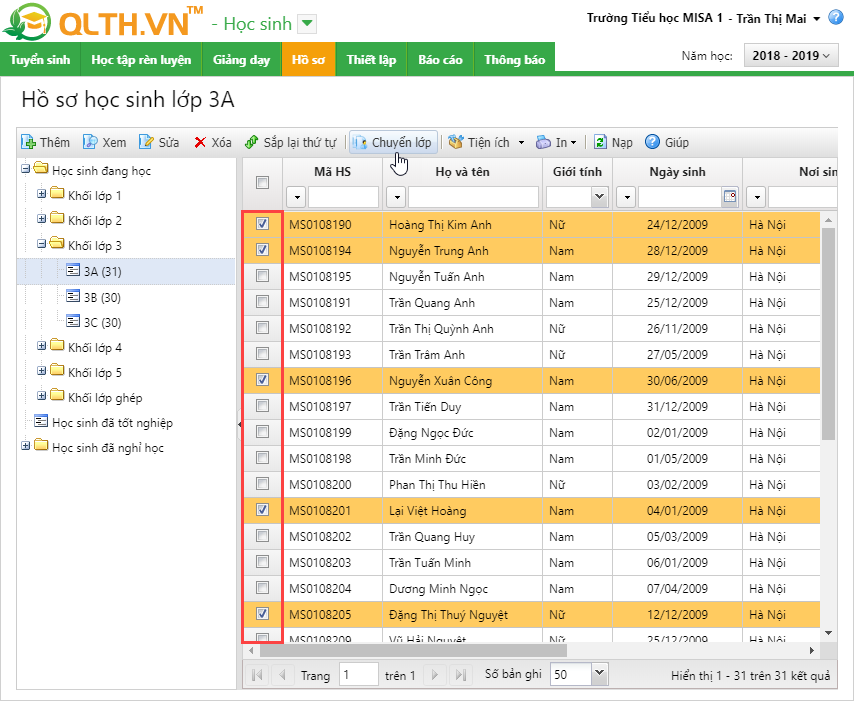This screenshot has width=854, height=701.
Task: Click the Thêm (add) toolbar icon
Action: 29,142
